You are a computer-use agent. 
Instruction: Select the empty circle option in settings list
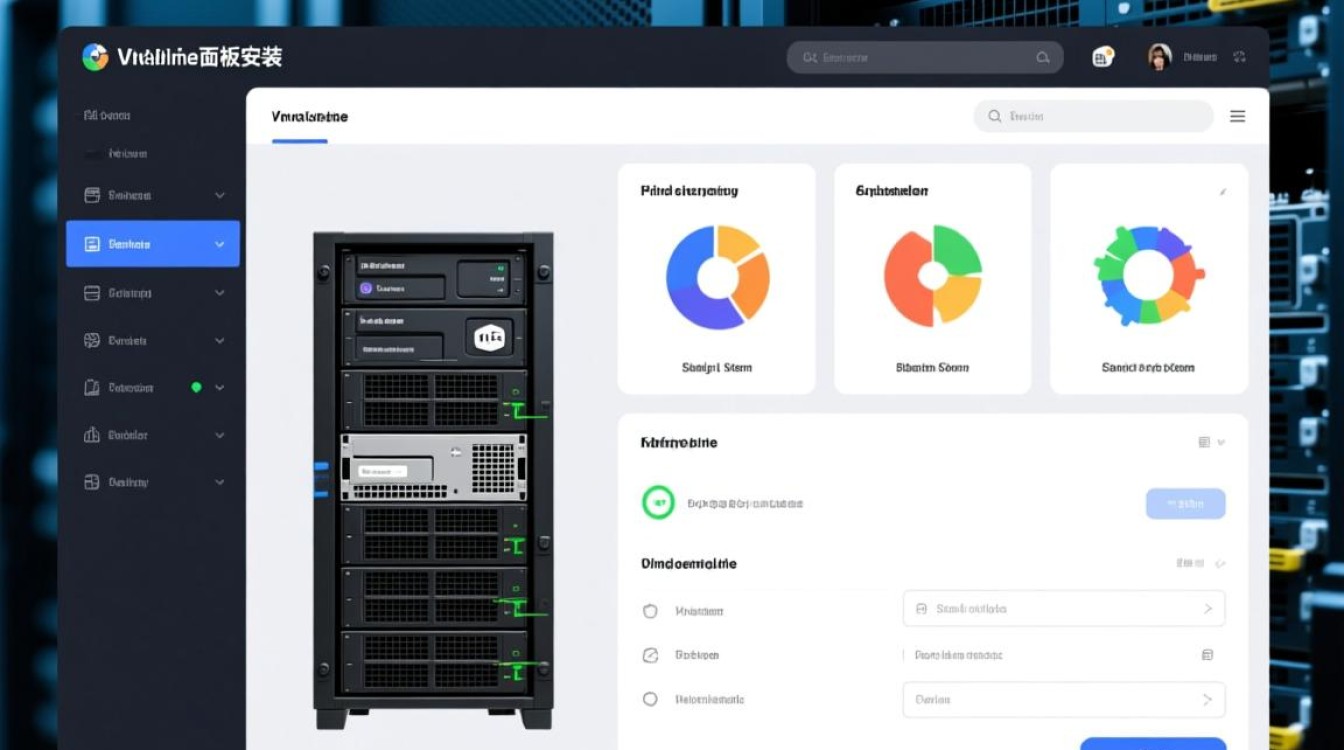(x=650, y=700)
